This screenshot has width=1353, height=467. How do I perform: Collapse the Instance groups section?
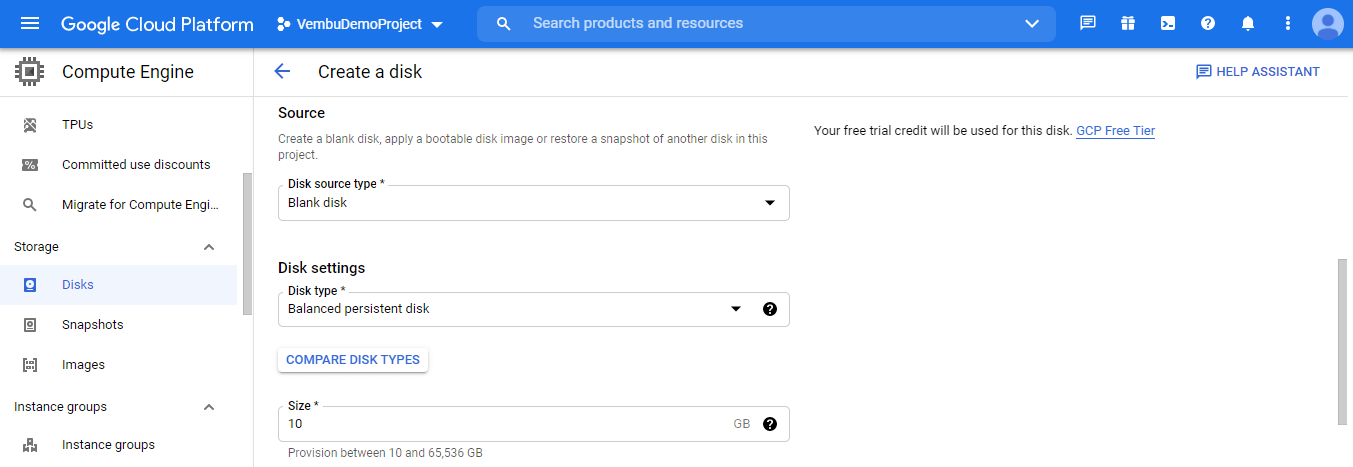[x=209, y=407]
